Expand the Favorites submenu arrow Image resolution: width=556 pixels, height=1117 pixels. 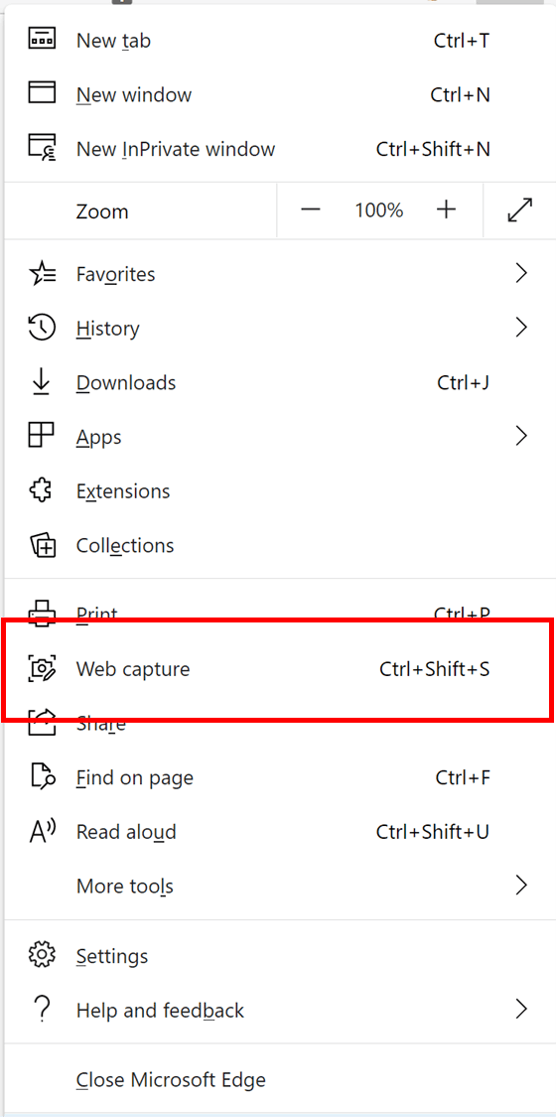[x=522, y=273]
